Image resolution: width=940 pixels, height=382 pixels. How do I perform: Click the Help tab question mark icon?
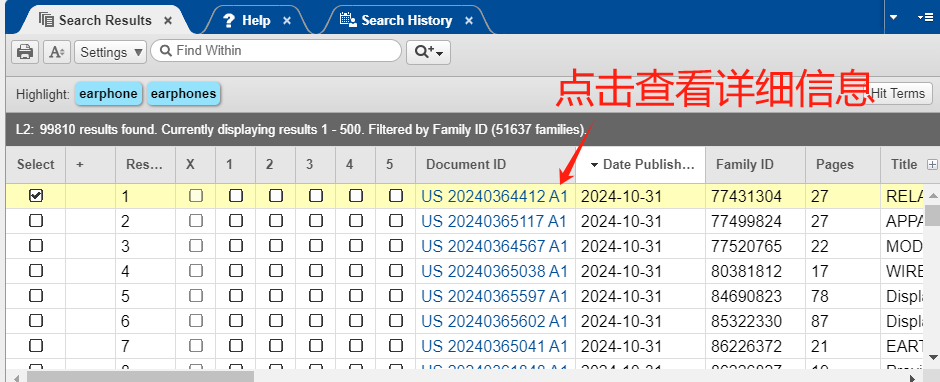coord(228,21)
